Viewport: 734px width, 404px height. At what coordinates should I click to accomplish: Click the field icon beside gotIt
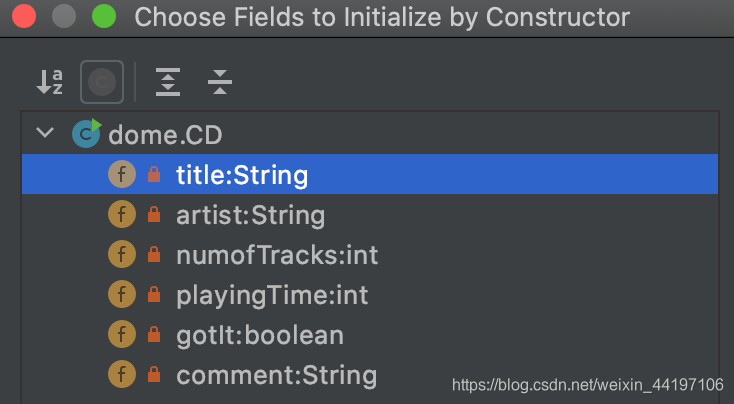coord(122,335)
